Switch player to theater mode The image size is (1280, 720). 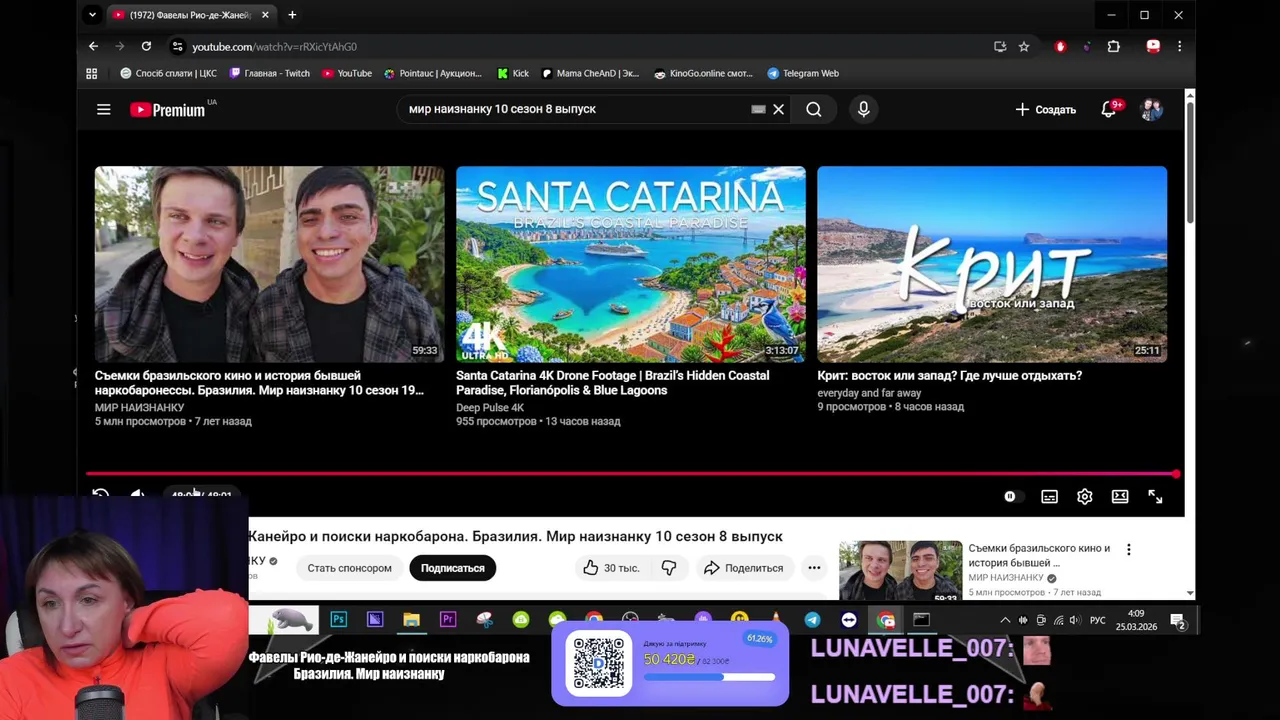click(x=1120, y=496)
